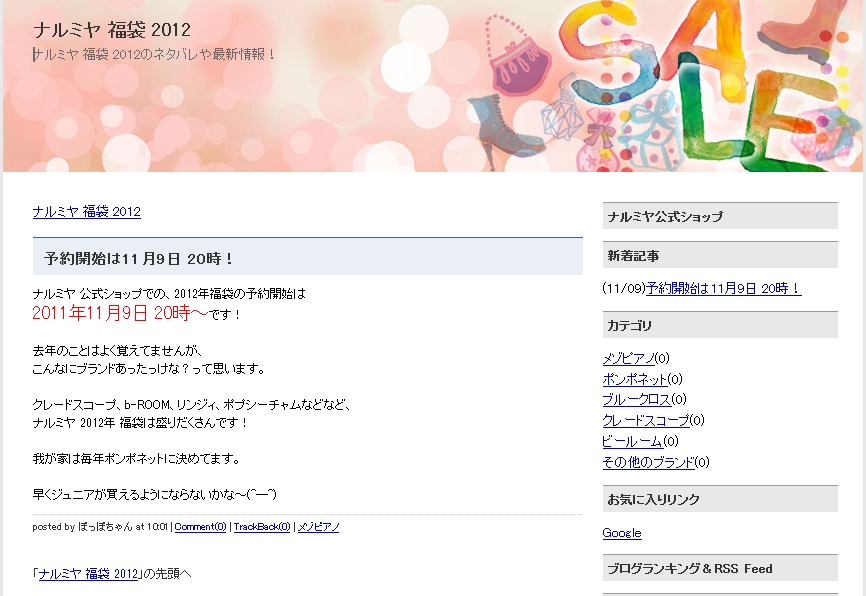This screenshot has width=866, height=596.
Task: Open the post title 予約開始は11月9日 20時!
Action: pyautogui.click(x=139, y=259)
